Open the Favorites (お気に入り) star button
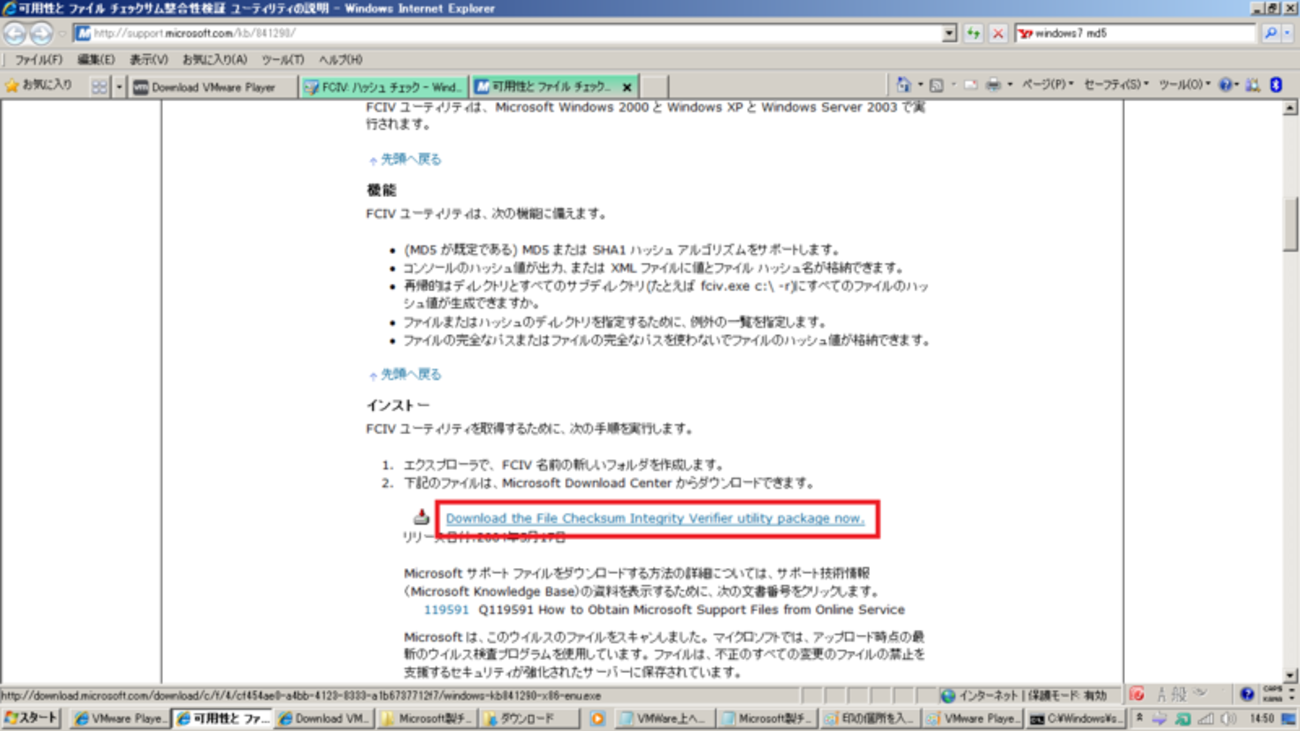1300x731 pixels. point(39,86)
